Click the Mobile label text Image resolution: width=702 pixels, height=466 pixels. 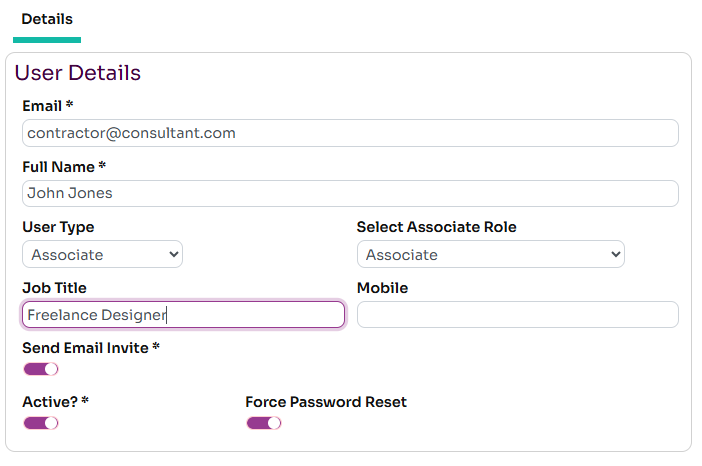pos(382,288)
